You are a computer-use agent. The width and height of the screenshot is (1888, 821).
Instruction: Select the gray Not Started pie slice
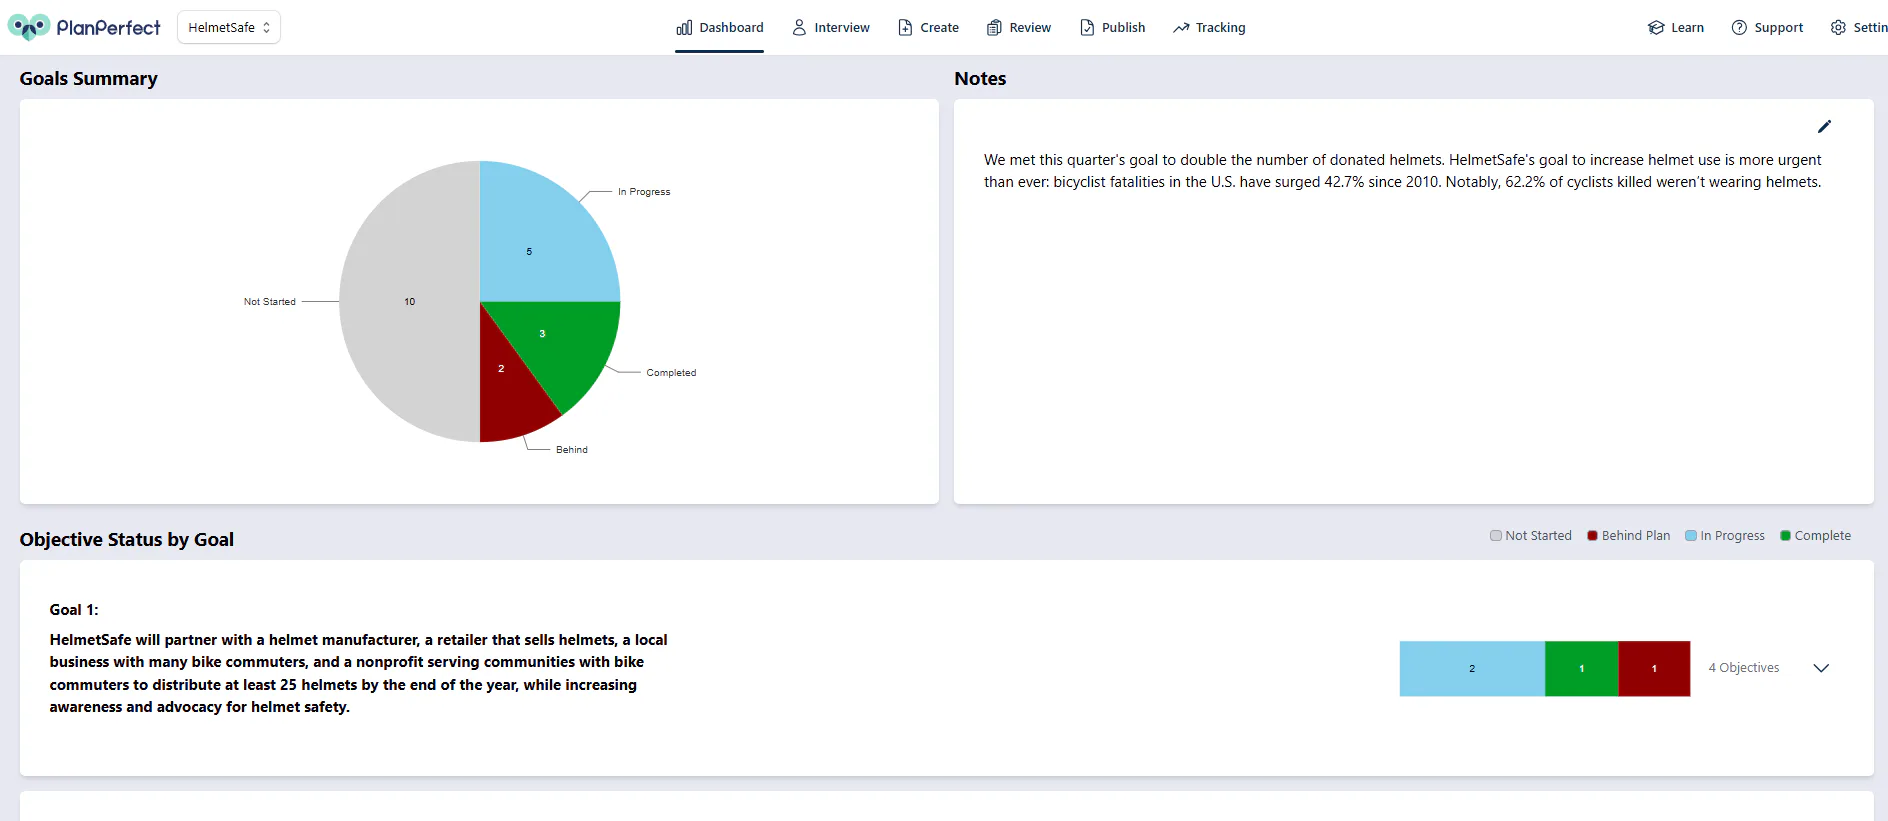[x=410, y=302]
